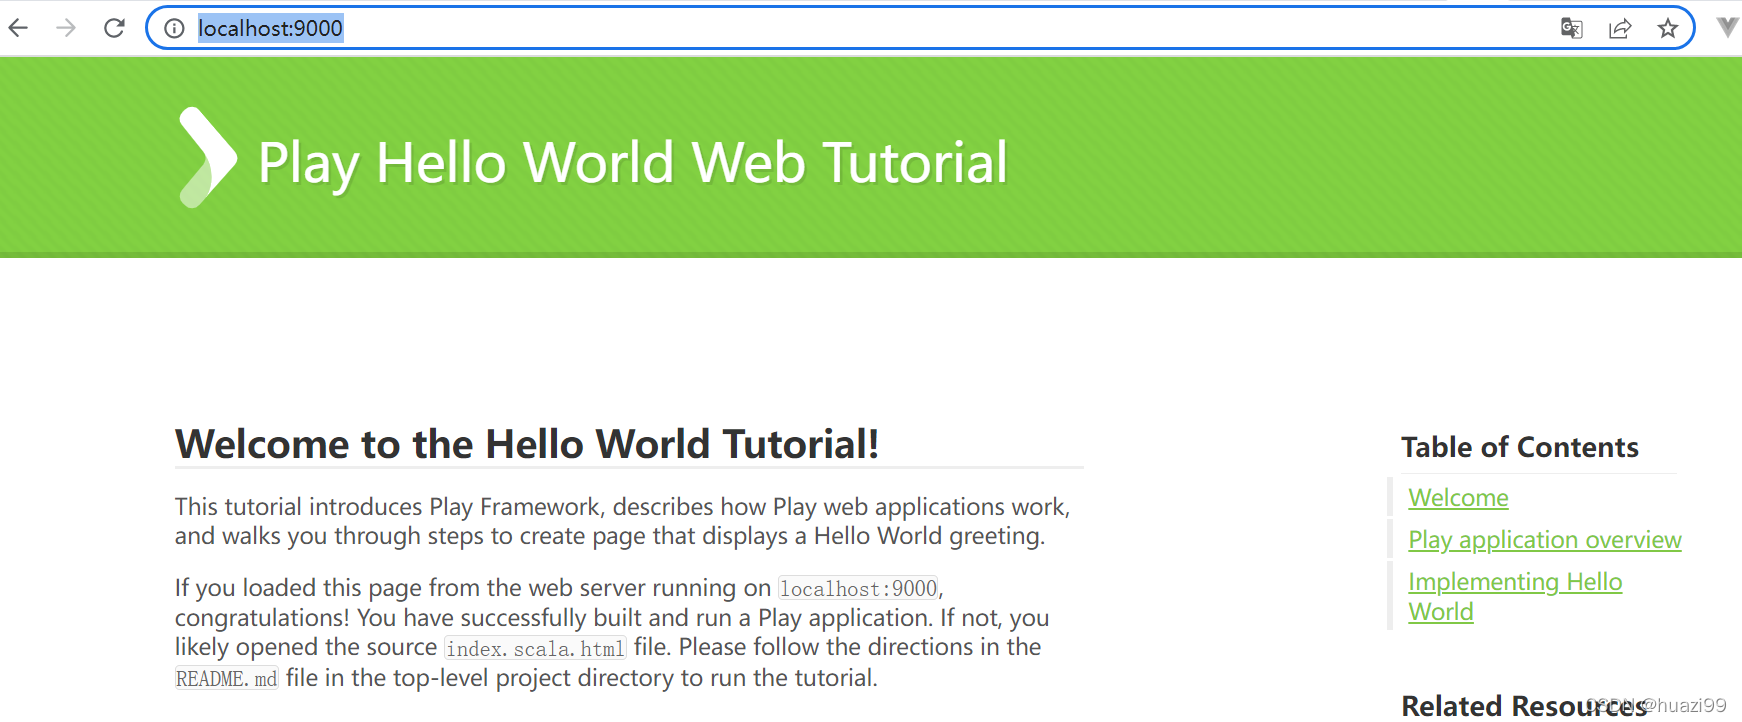Click the inline code index.scala.html
The width and height of the screenshot is (1742, 722).
tap(535, 649)
